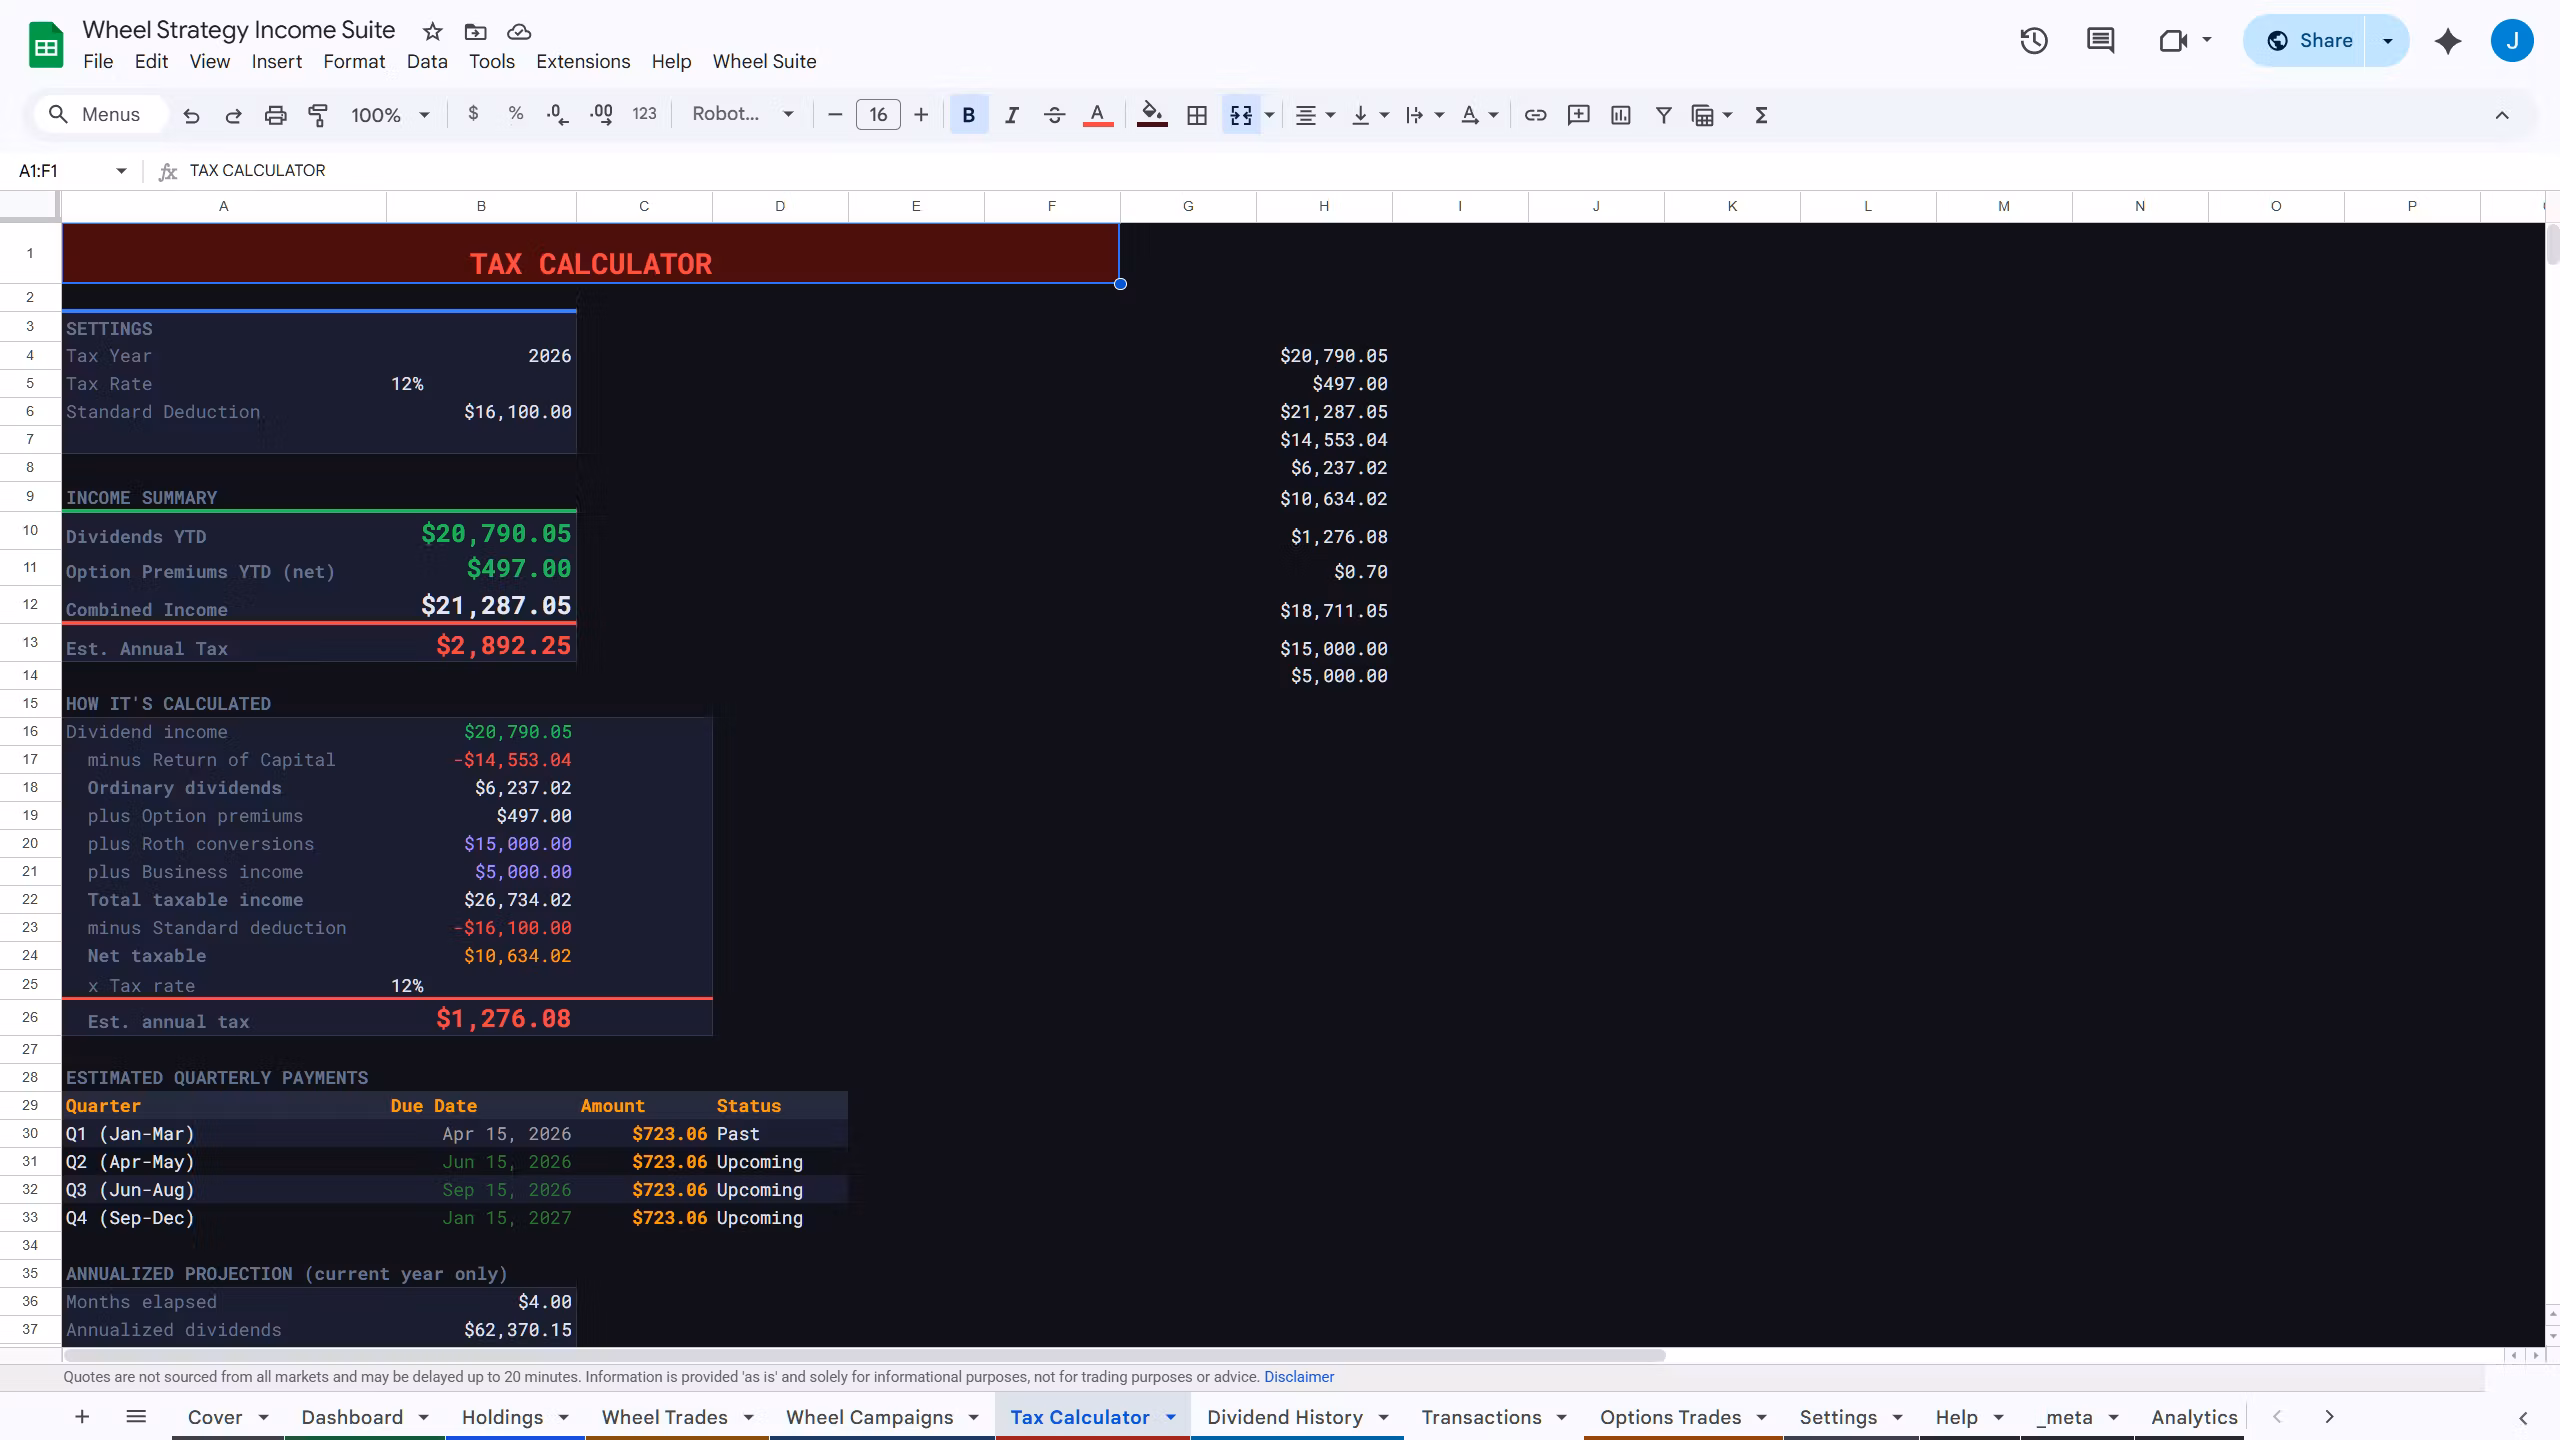
Task: Insert chart icon
Action: tap(1621, 115)
